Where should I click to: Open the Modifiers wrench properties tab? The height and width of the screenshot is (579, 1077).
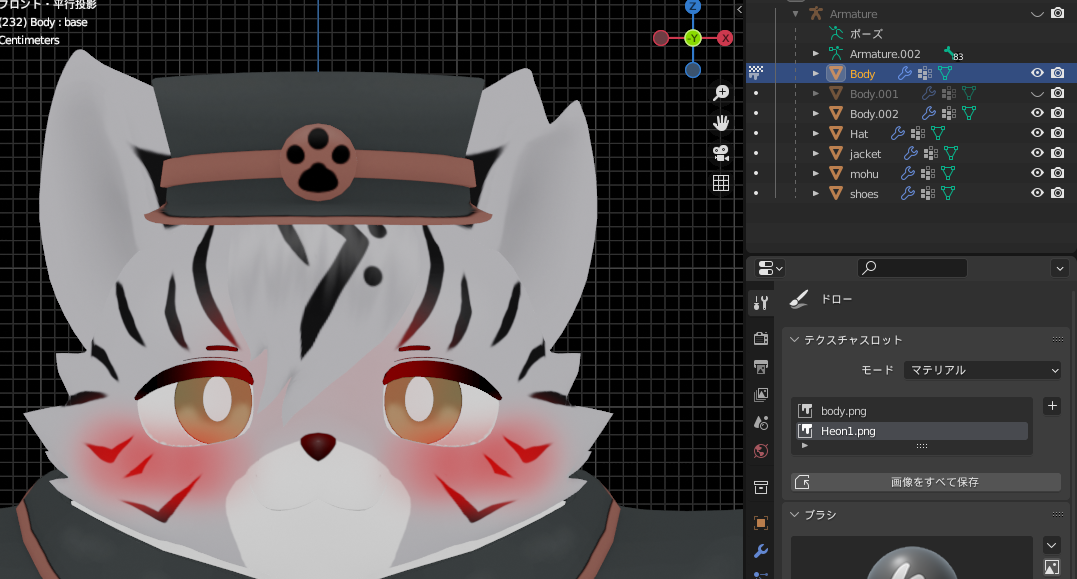coord(760,551)
